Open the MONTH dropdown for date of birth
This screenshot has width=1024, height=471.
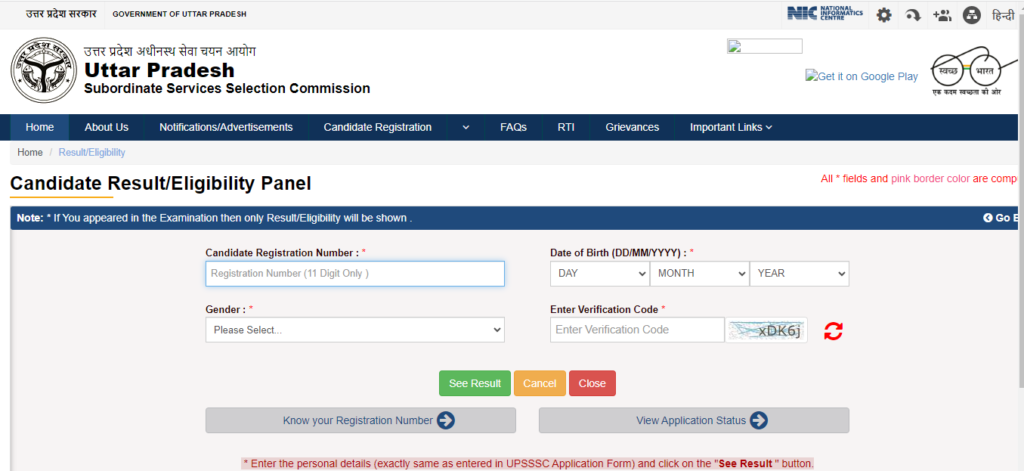(699, 273)
